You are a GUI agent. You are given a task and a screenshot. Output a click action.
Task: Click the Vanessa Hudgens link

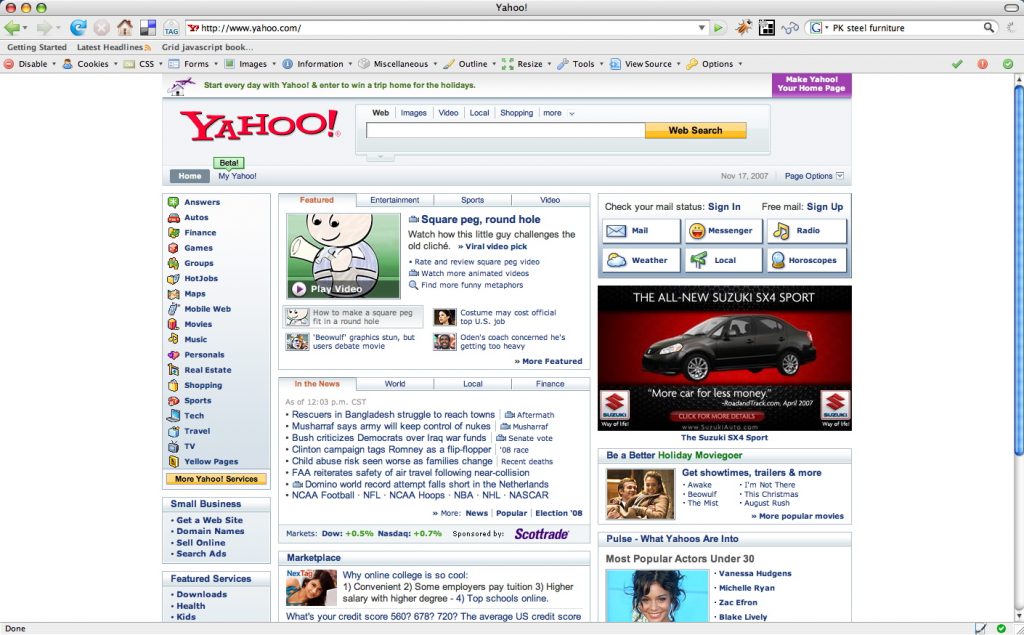755,574
